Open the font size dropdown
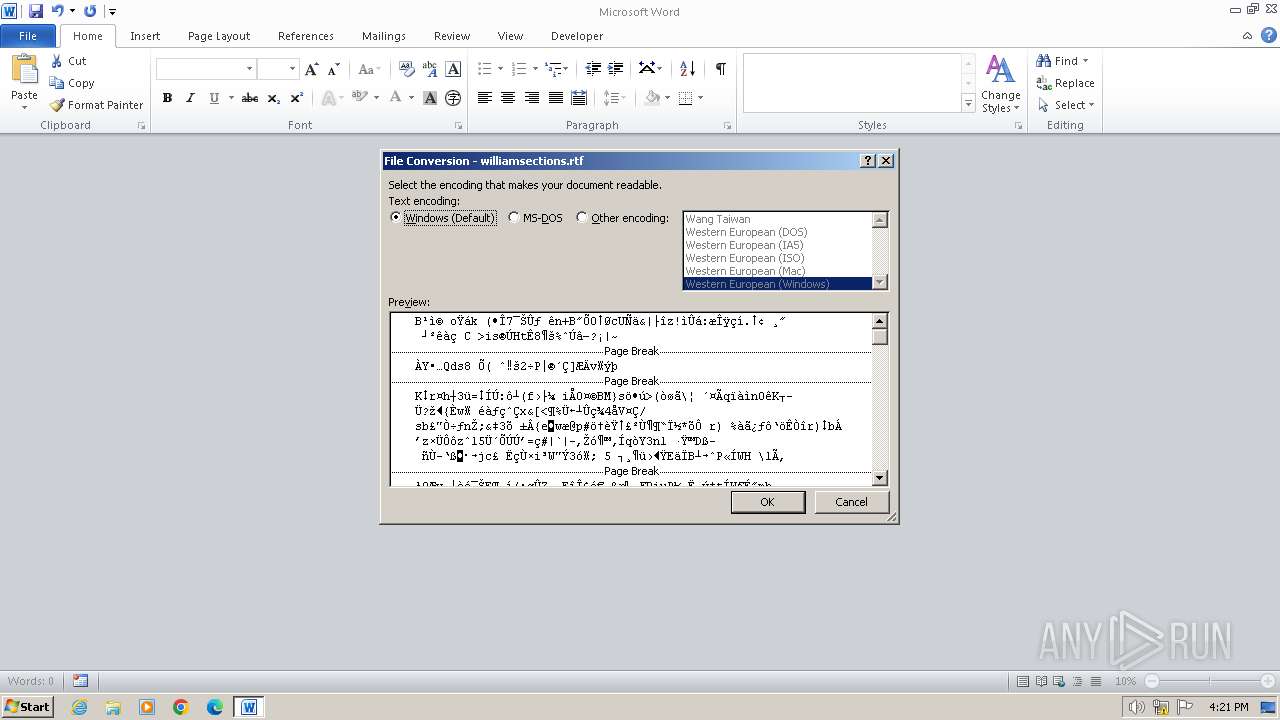The height and width of the screenshot is (720, 1280). (x=292, y=69)
